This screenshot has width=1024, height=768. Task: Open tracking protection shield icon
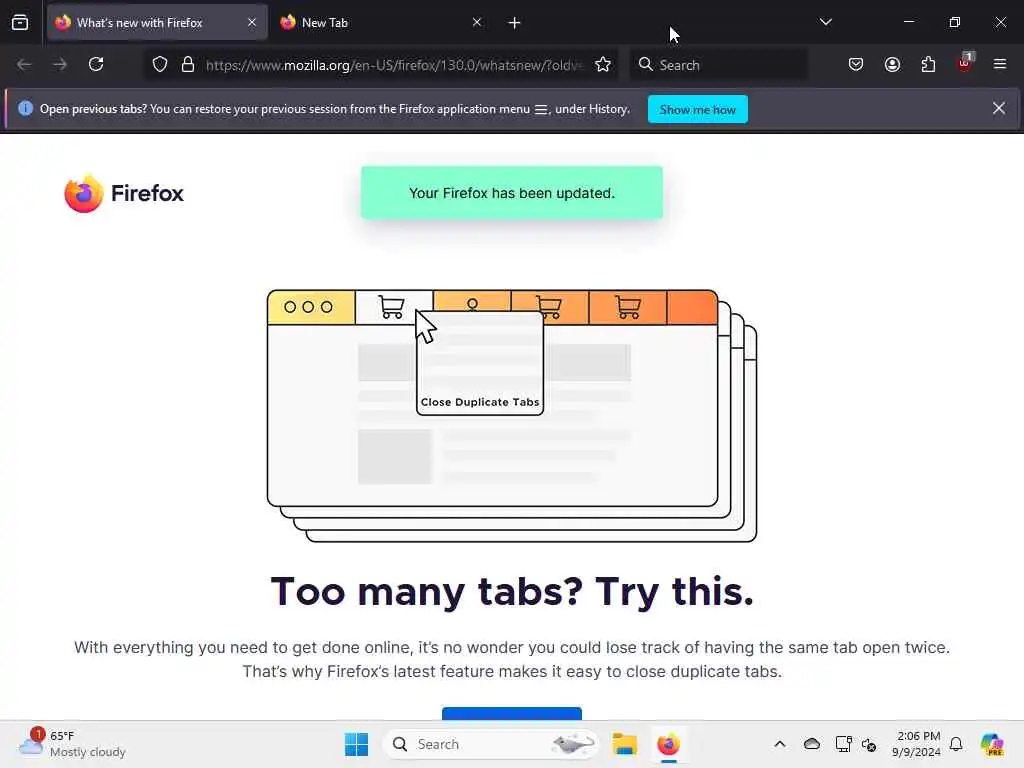coord(160,65)
